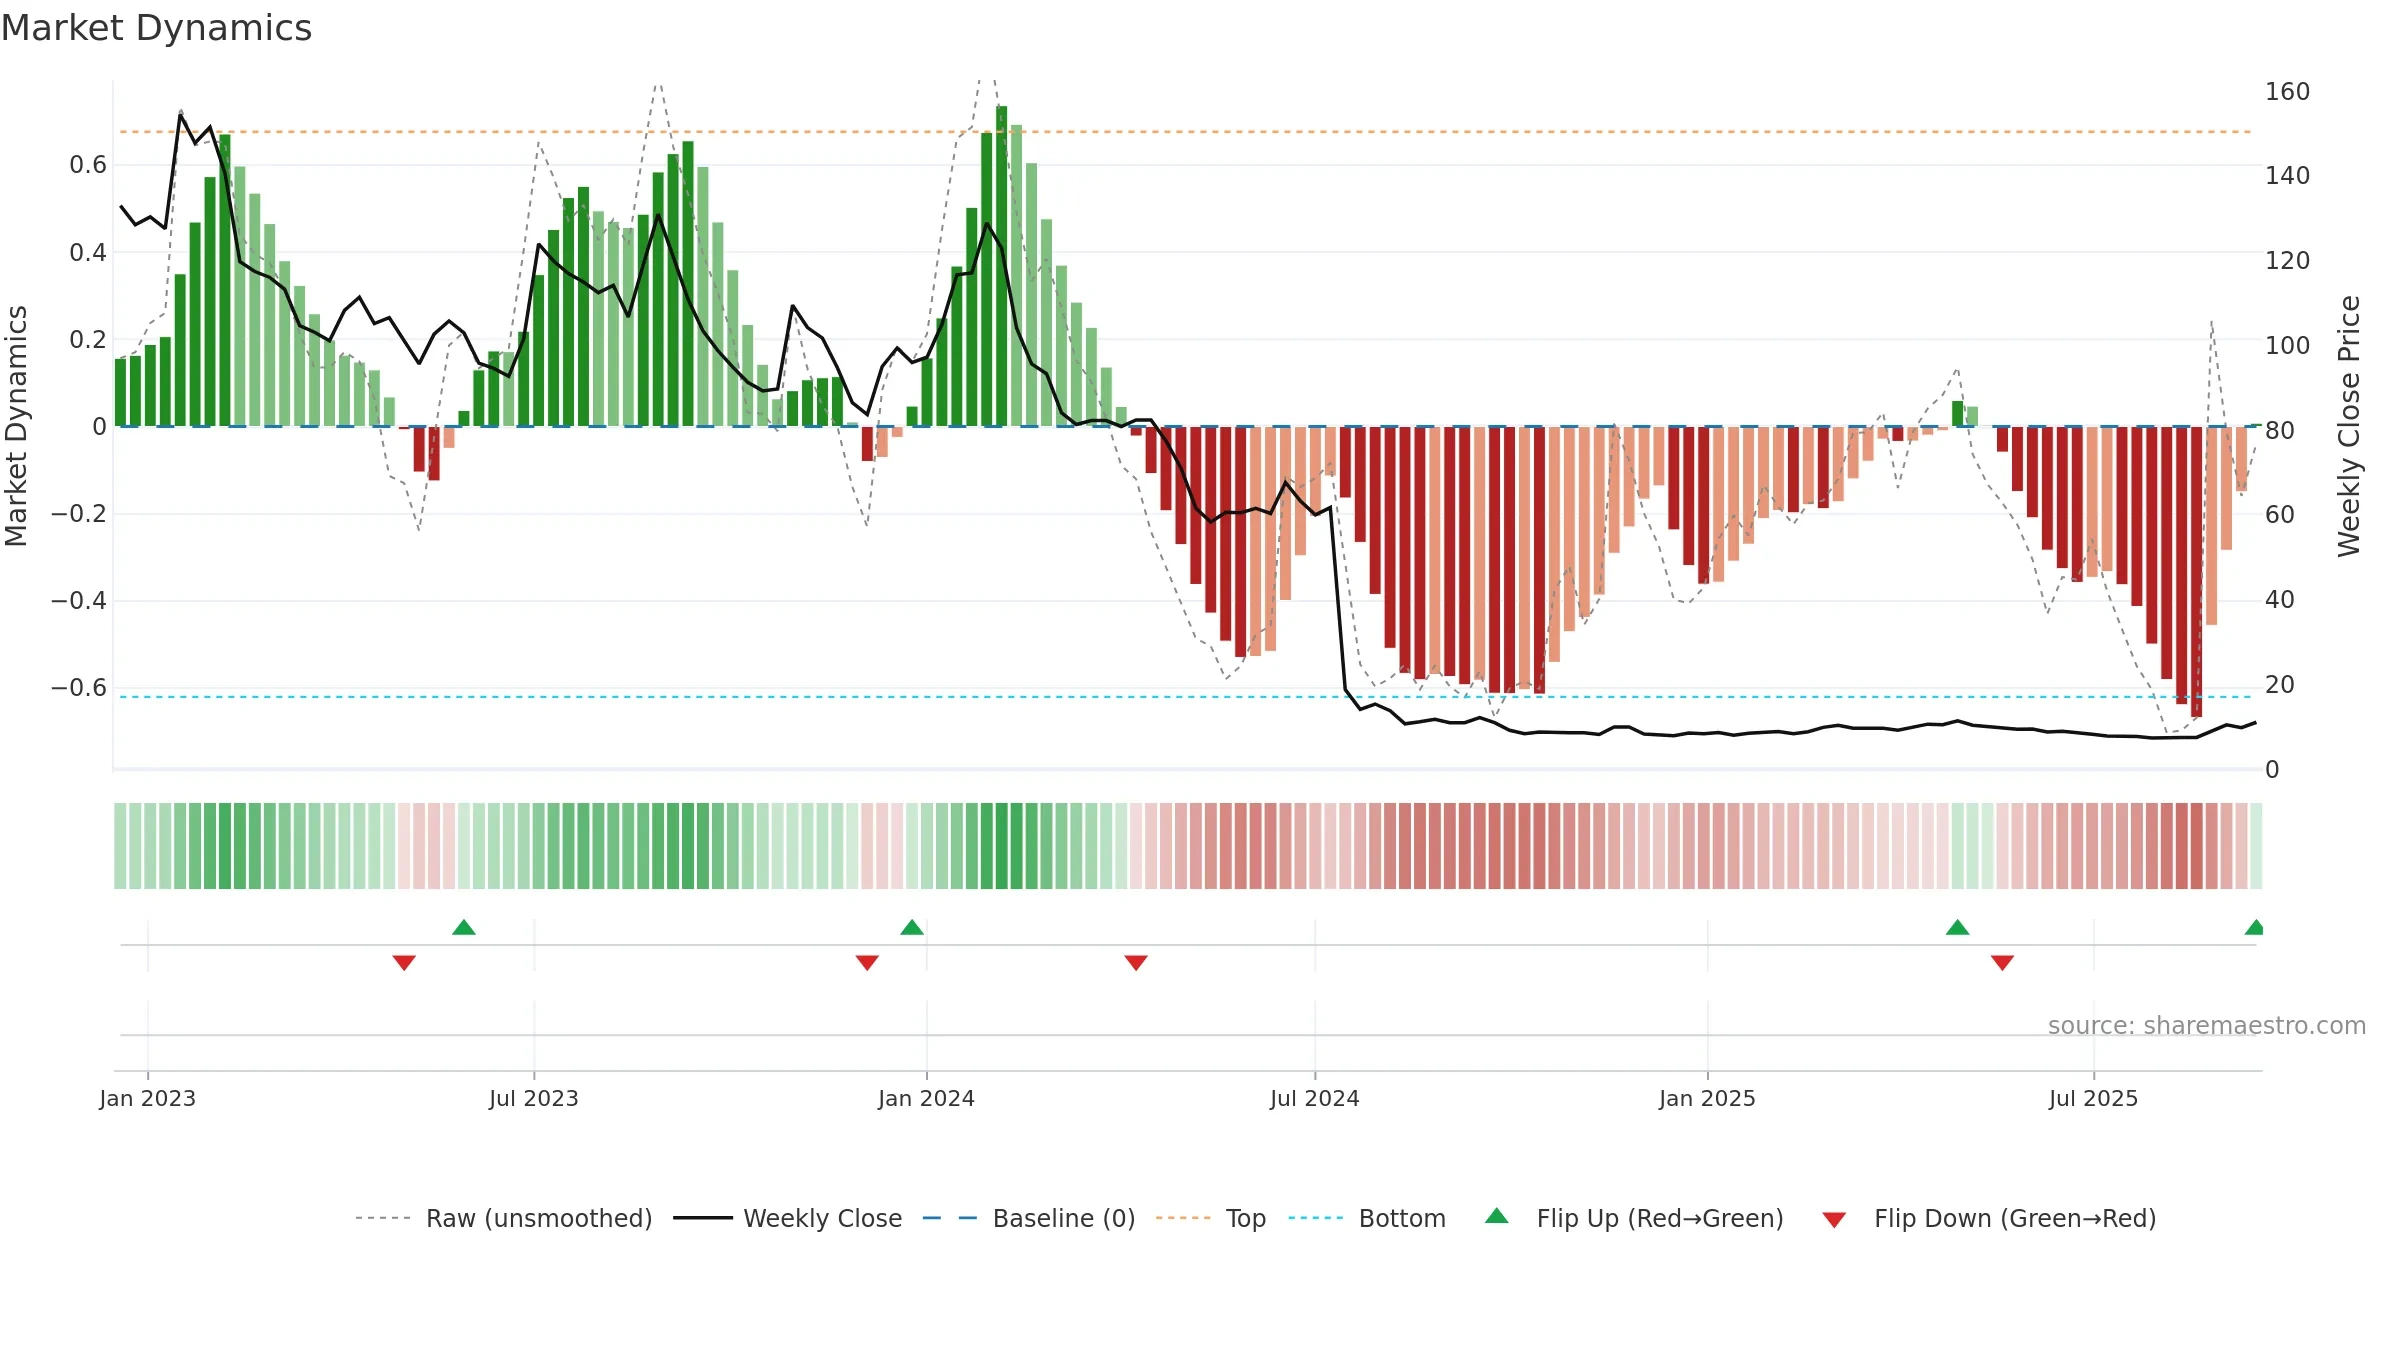Toggle the Bottom legend entry
This screenshot has width=2400, height=1350.
(x=1367, y=1218)
